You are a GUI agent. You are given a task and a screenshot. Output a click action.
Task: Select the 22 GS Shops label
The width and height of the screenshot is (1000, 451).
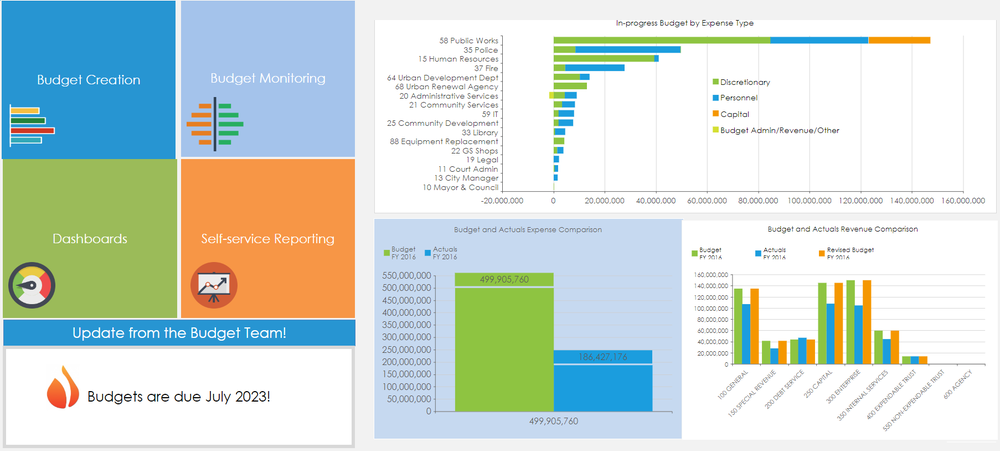coord(475,151)
